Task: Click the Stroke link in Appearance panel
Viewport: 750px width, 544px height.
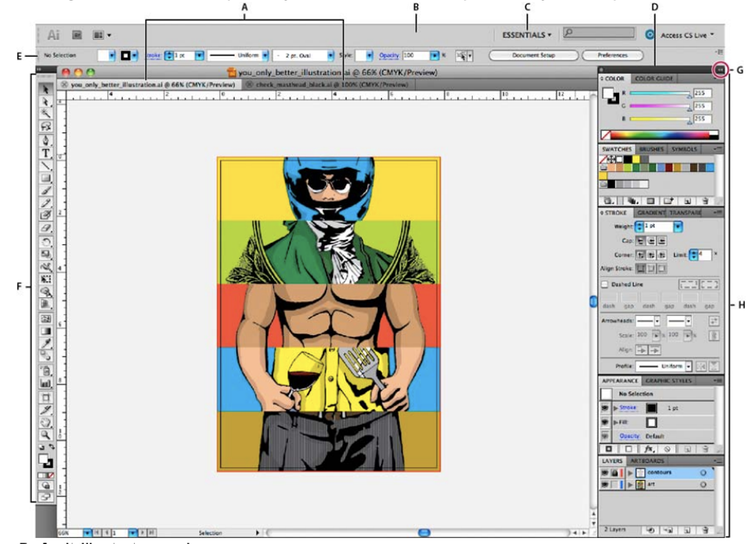Action: pos(628,408)
